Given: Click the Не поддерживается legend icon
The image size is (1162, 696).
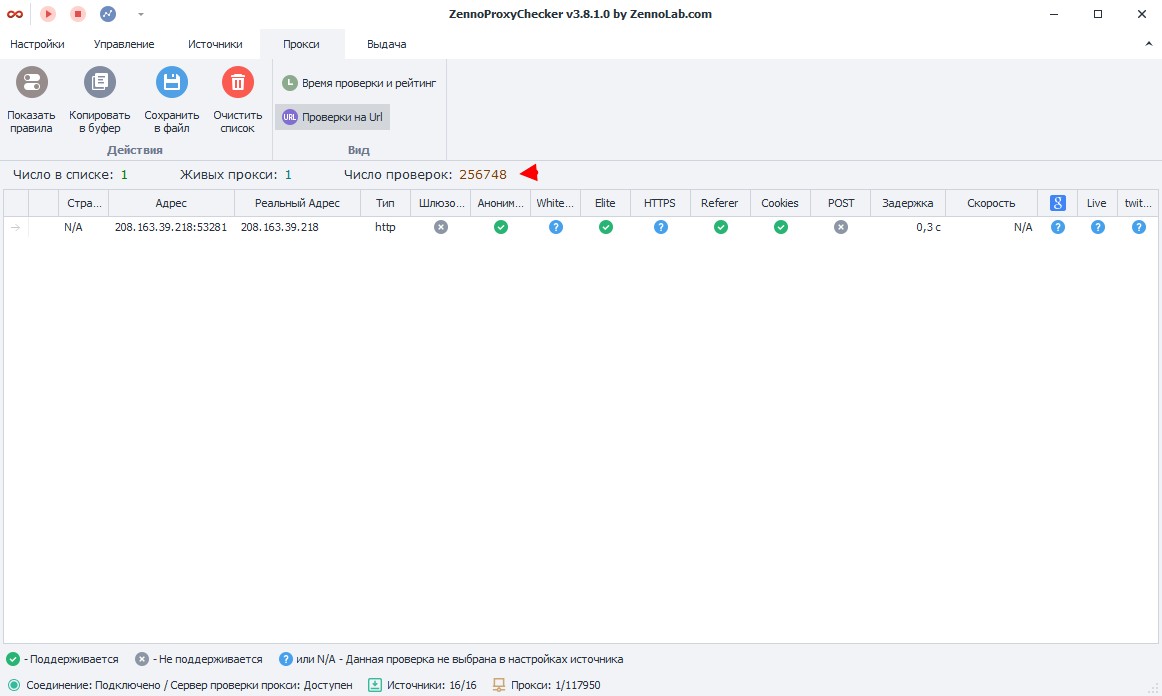Looking at the screenshot, I should [142, 659].
